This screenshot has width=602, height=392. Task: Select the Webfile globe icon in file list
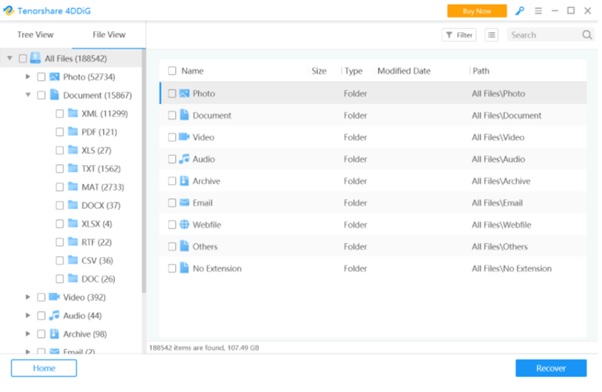coord(184,224)
